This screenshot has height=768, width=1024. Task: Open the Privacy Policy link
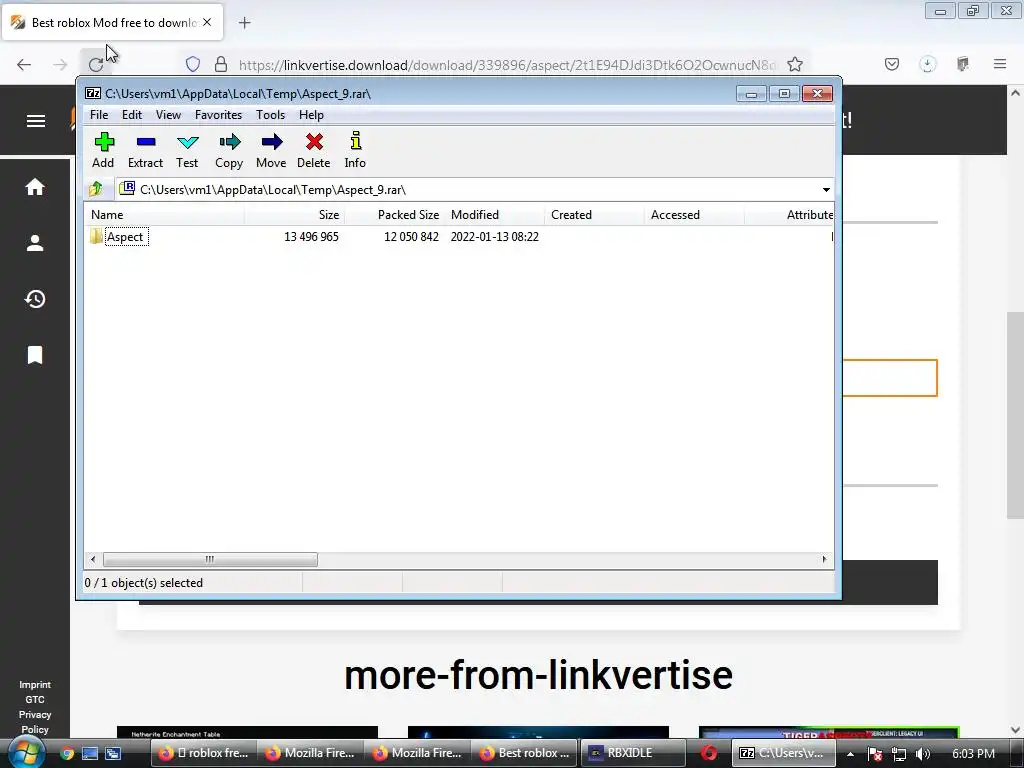click(35, 722)
